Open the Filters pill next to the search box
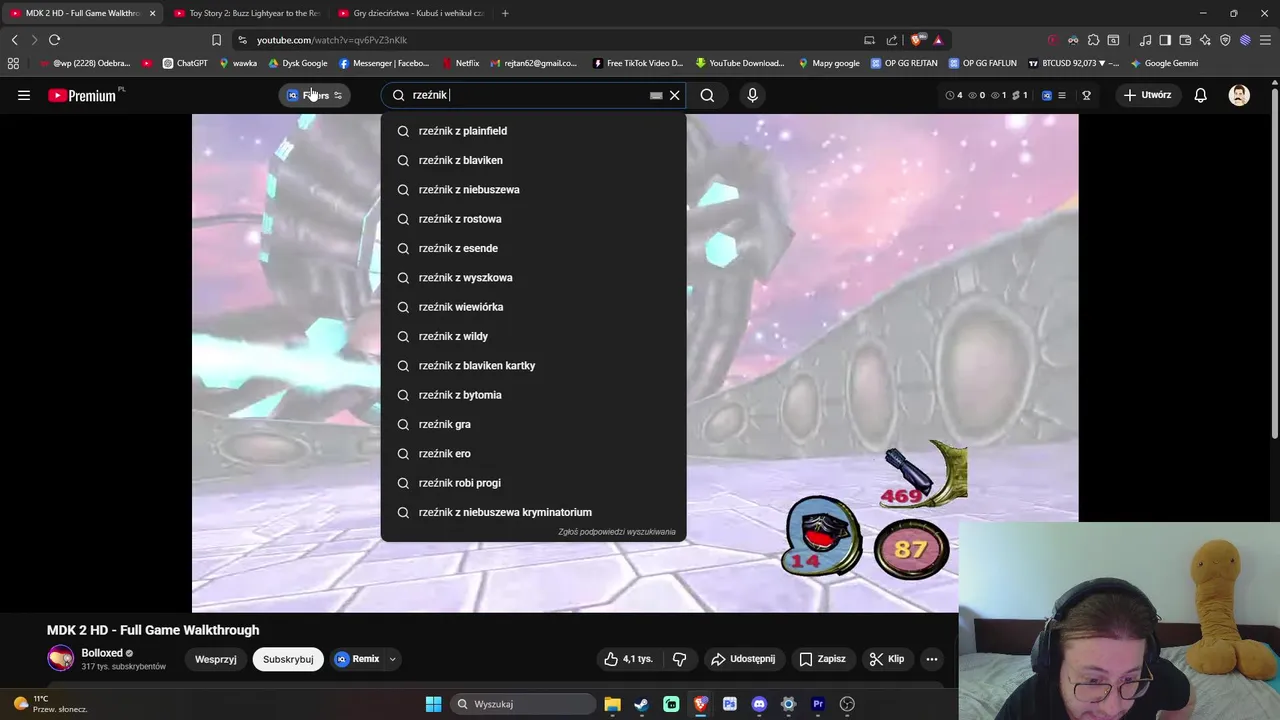Screen dimensions: 1280x720 click(315, 95)
